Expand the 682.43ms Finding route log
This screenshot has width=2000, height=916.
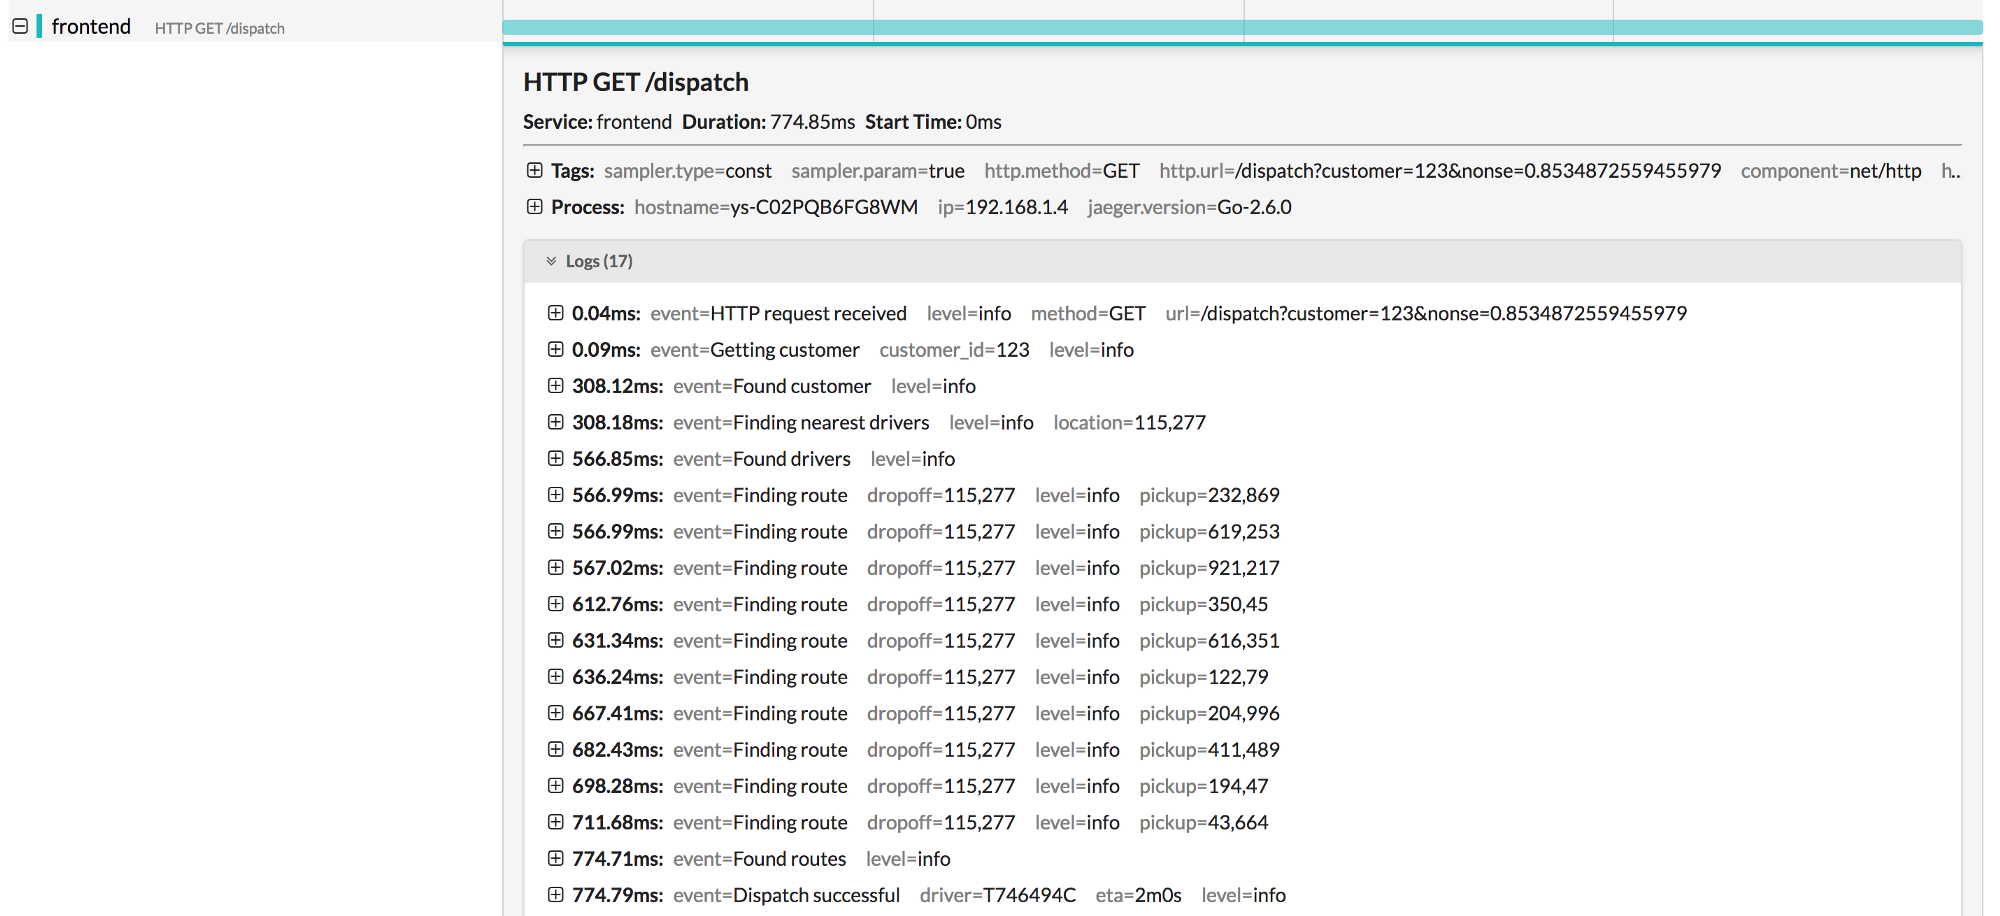tap(556, 749)
